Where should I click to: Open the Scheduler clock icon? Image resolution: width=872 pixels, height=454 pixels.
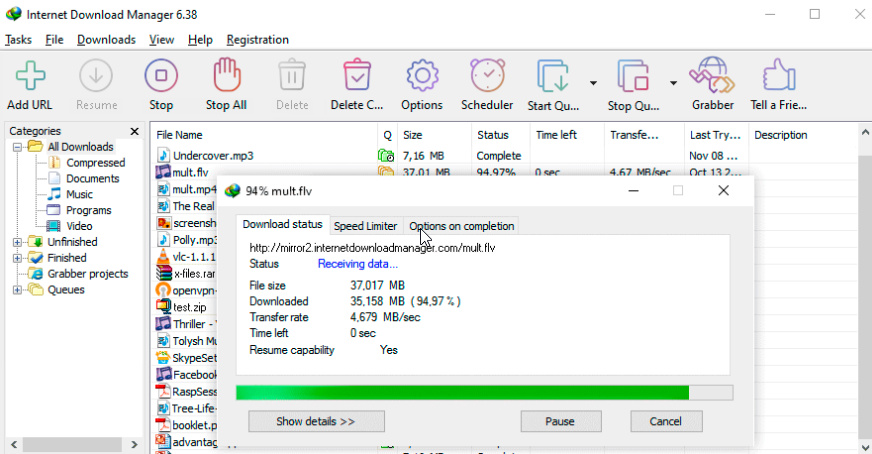pos(488,75)
